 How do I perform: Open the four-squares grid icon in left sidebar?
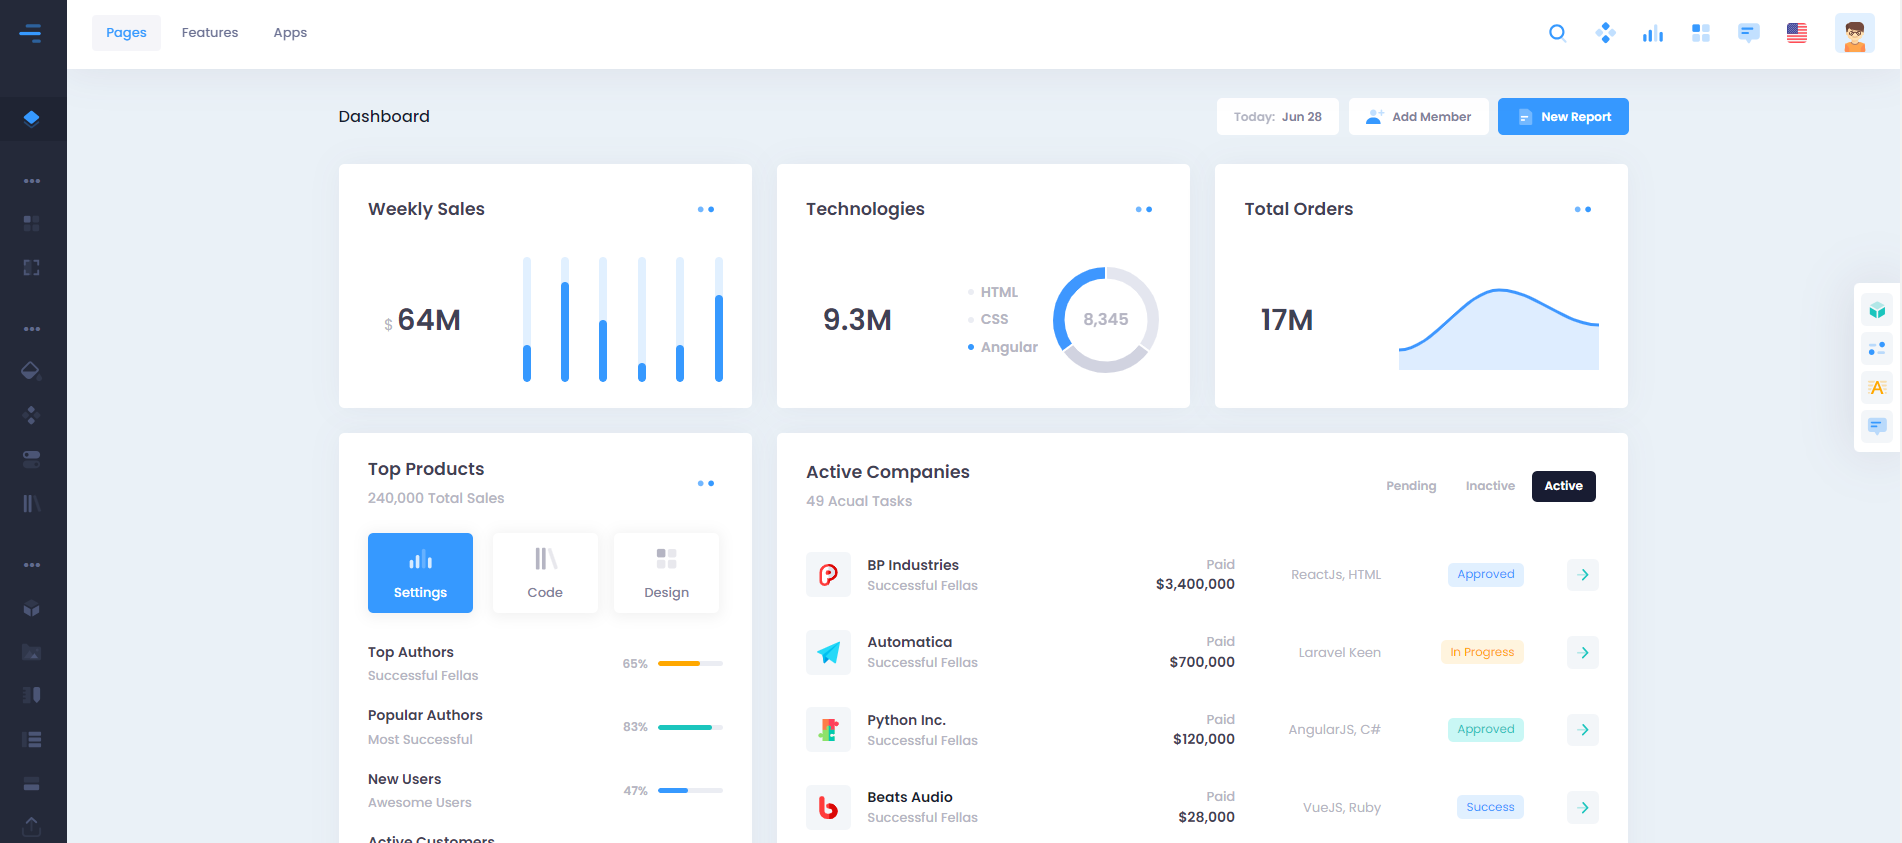31,223
